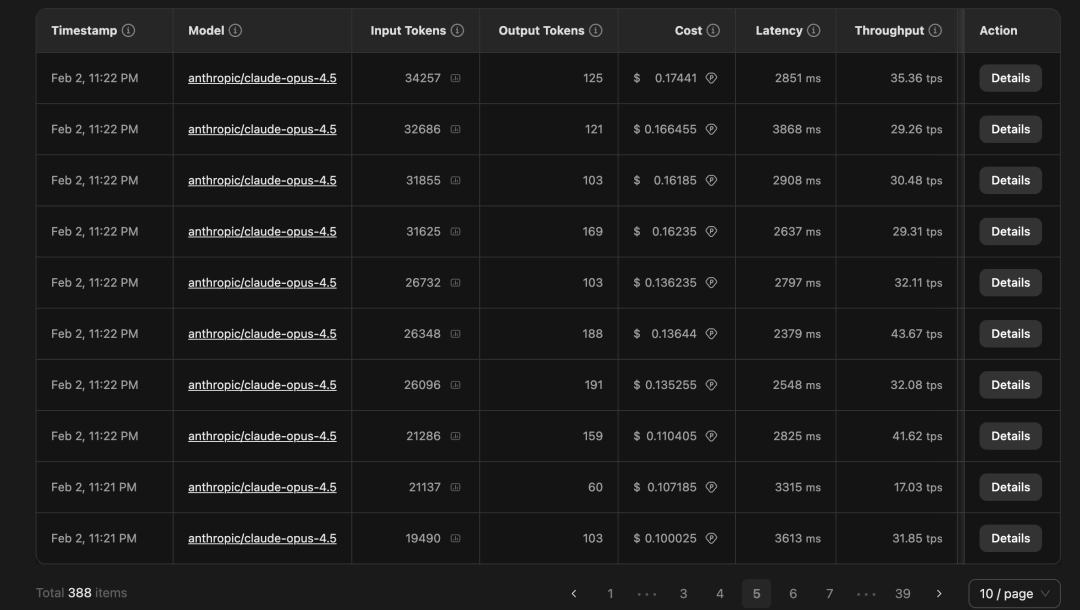The height and width of the screenshot is (610, 1080).
Task: Jump to page 6 in pagination
Action: [793, 593]
